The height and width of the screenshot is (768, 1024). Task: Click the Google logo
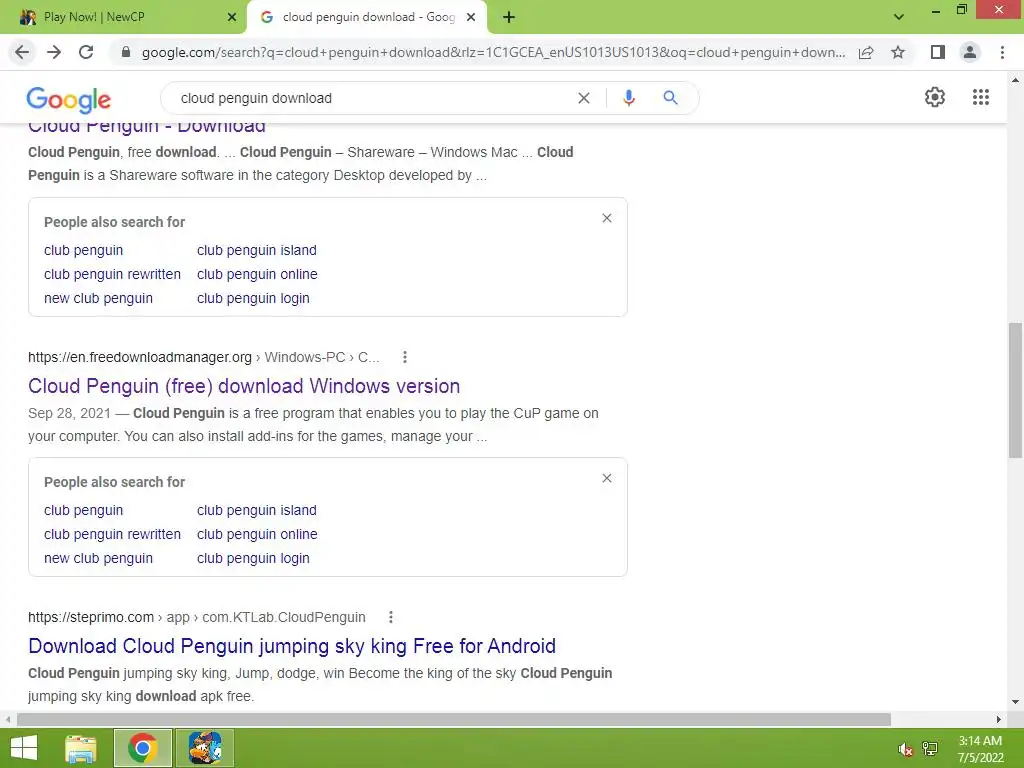pos(69,100)
